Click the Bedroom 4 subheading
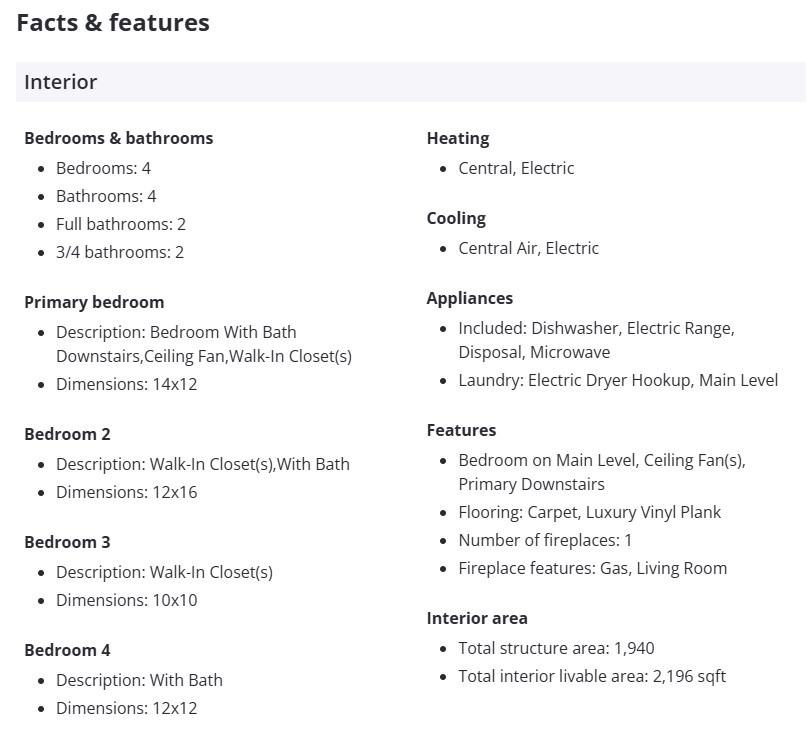 click(67, 650)
